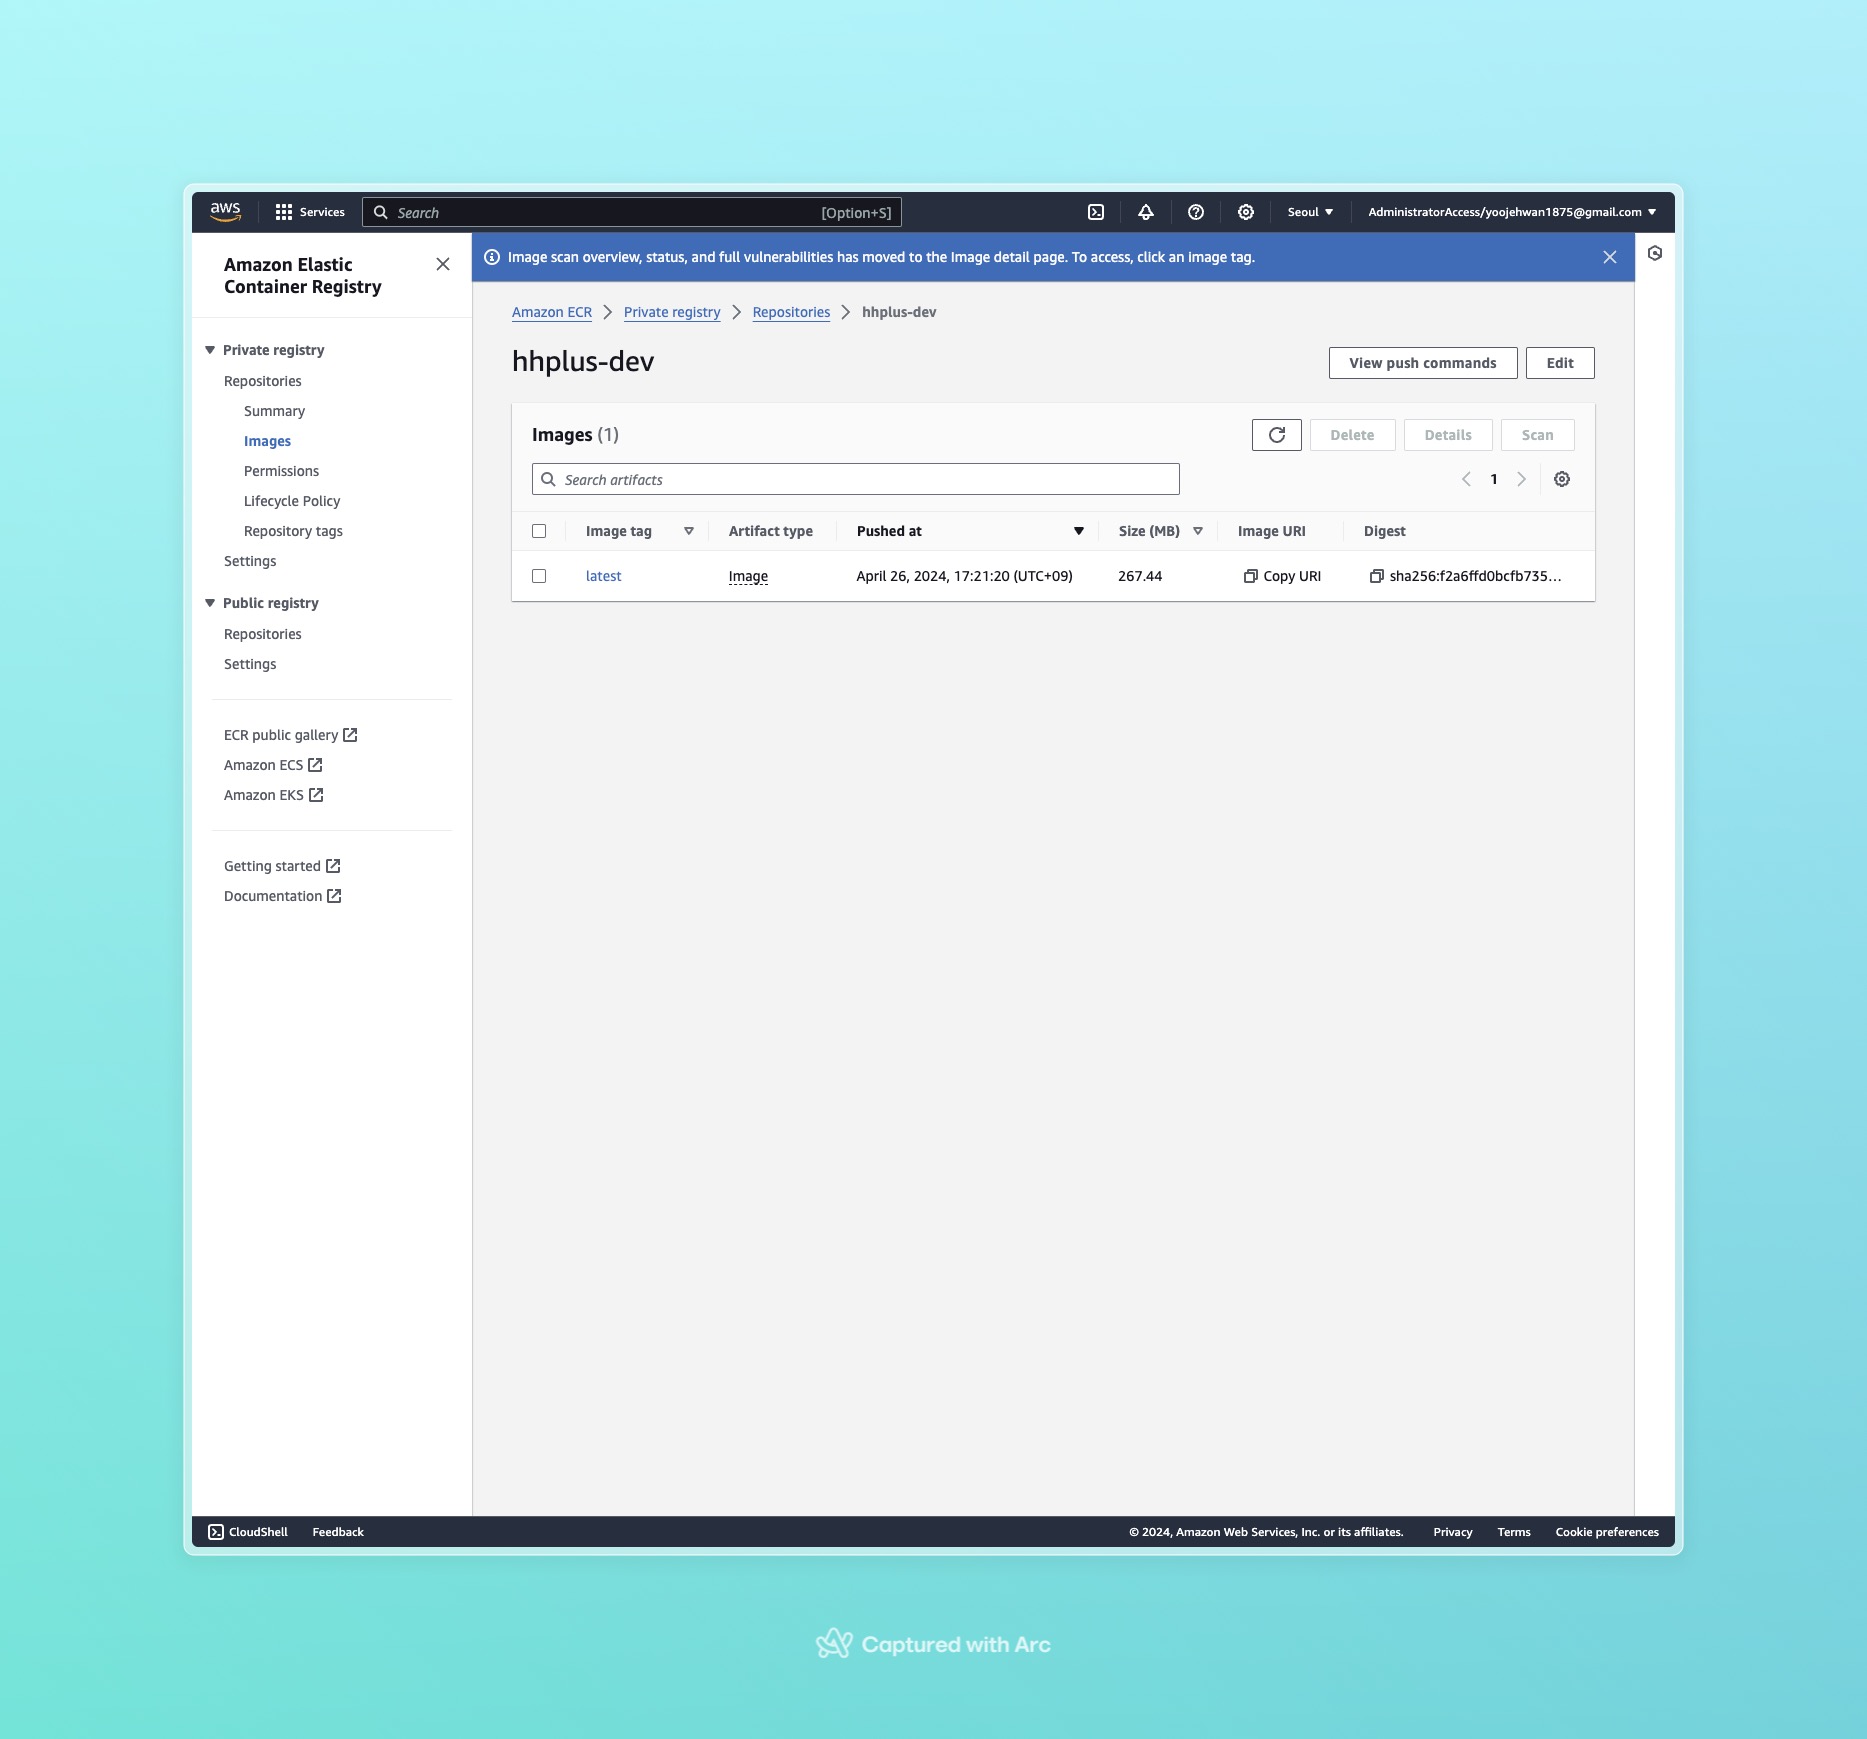
Task: Click the April 26, 2024 pushed timestamp
Action: (964, 576)
